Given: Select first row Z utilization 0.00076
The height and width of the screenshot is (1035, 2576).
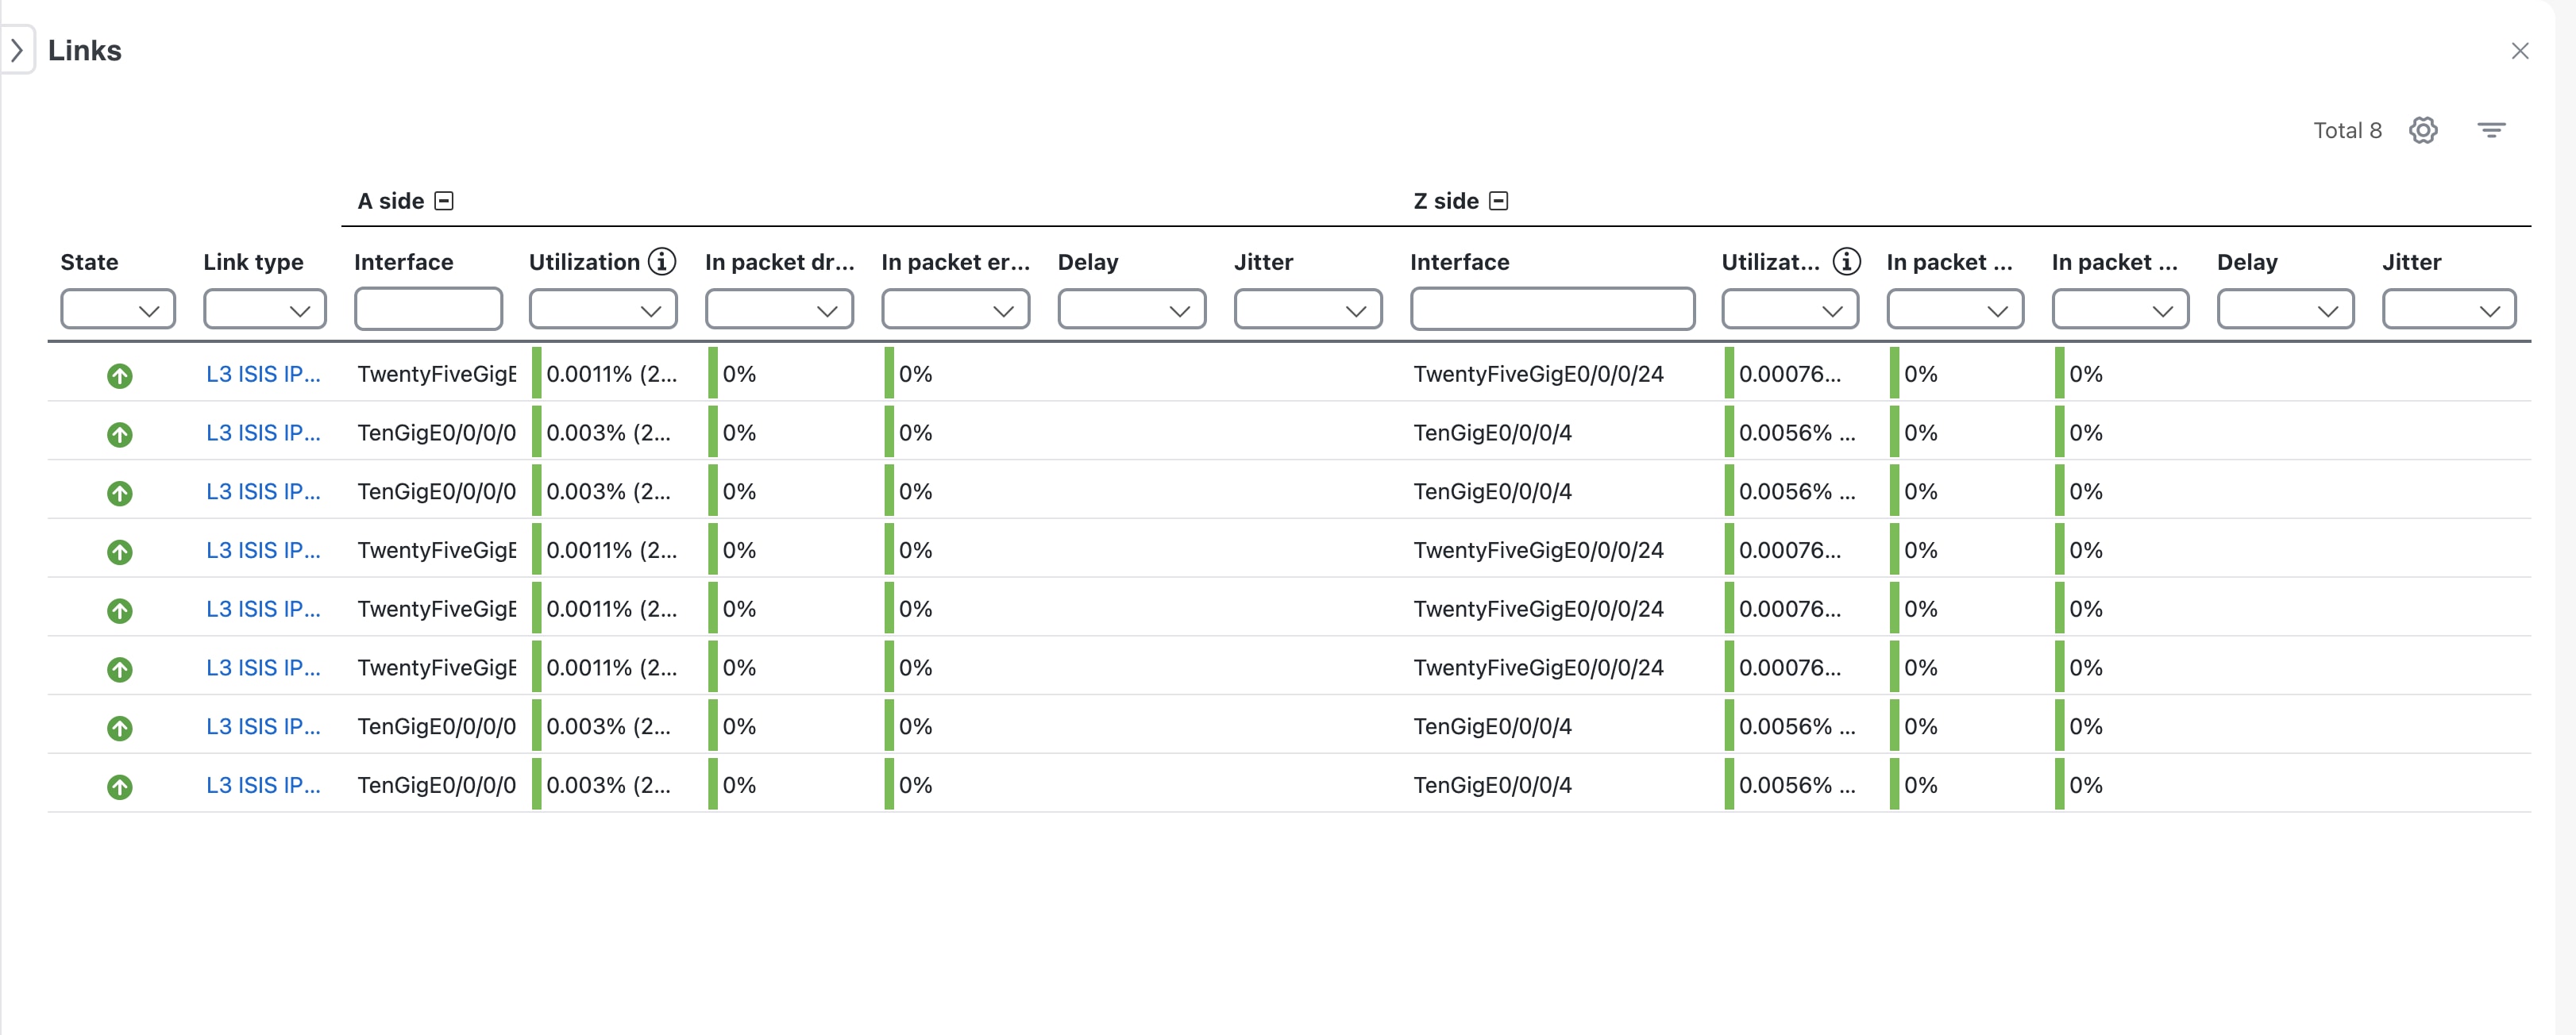Looking at the screenshot, I should [1789, 374].
